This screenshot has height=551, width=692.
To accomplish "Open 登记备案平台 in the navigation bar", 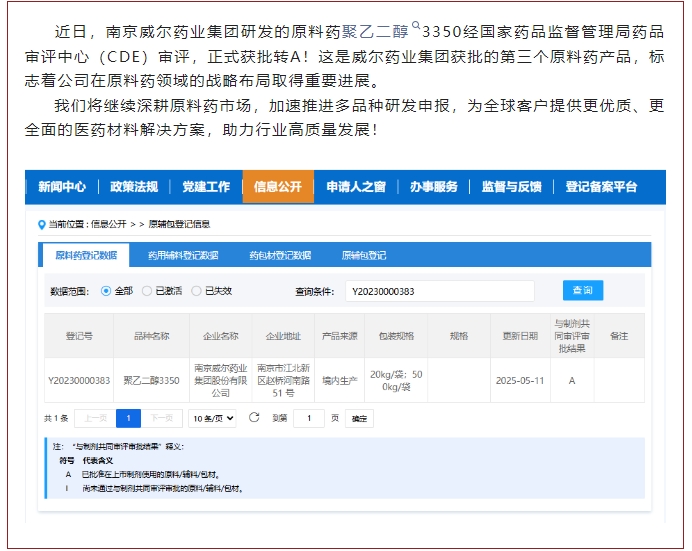I will pos(601,187).
